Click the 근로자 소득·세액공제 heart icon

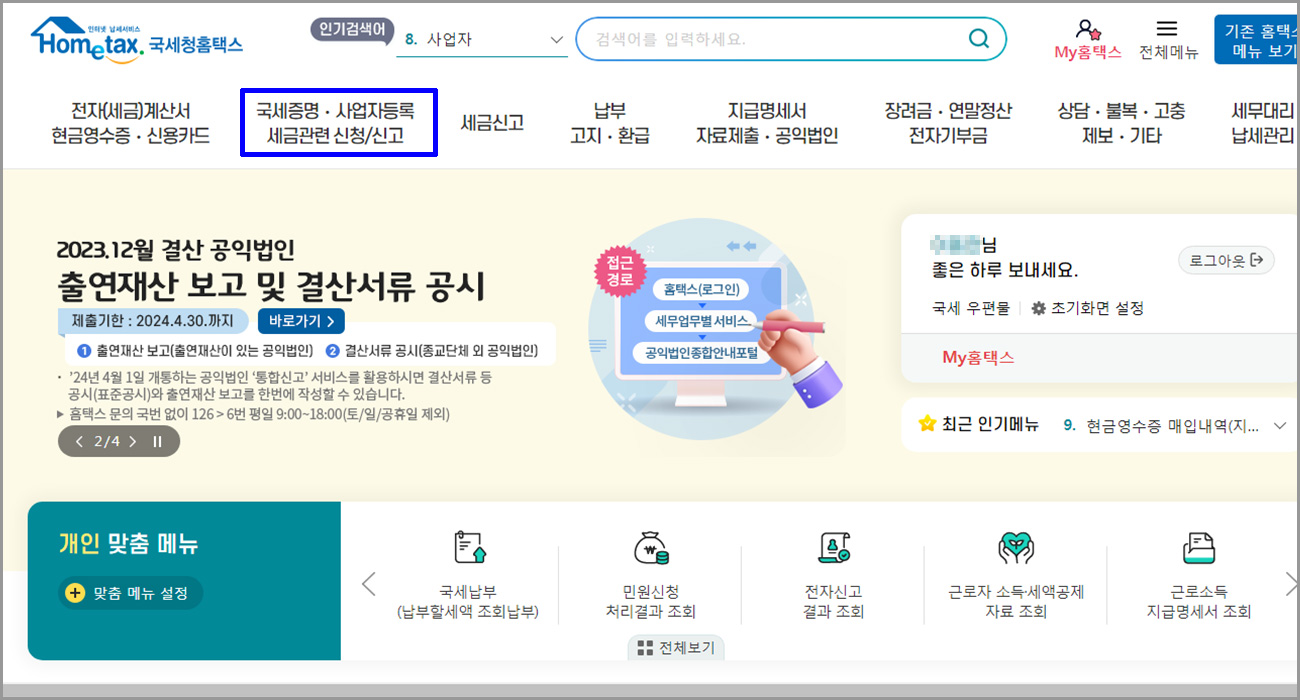pyautogui.click(x=1016, y=548)
